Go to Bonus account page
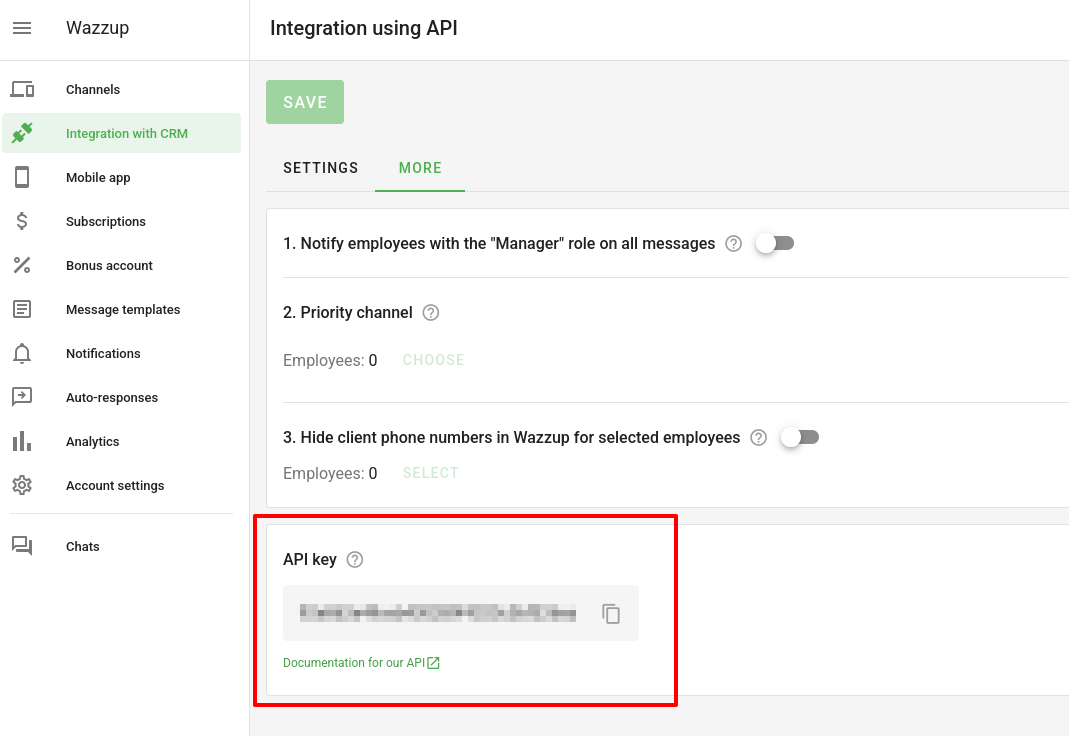The height and width of the screenshot is (736, 1069). click(121, 265)
